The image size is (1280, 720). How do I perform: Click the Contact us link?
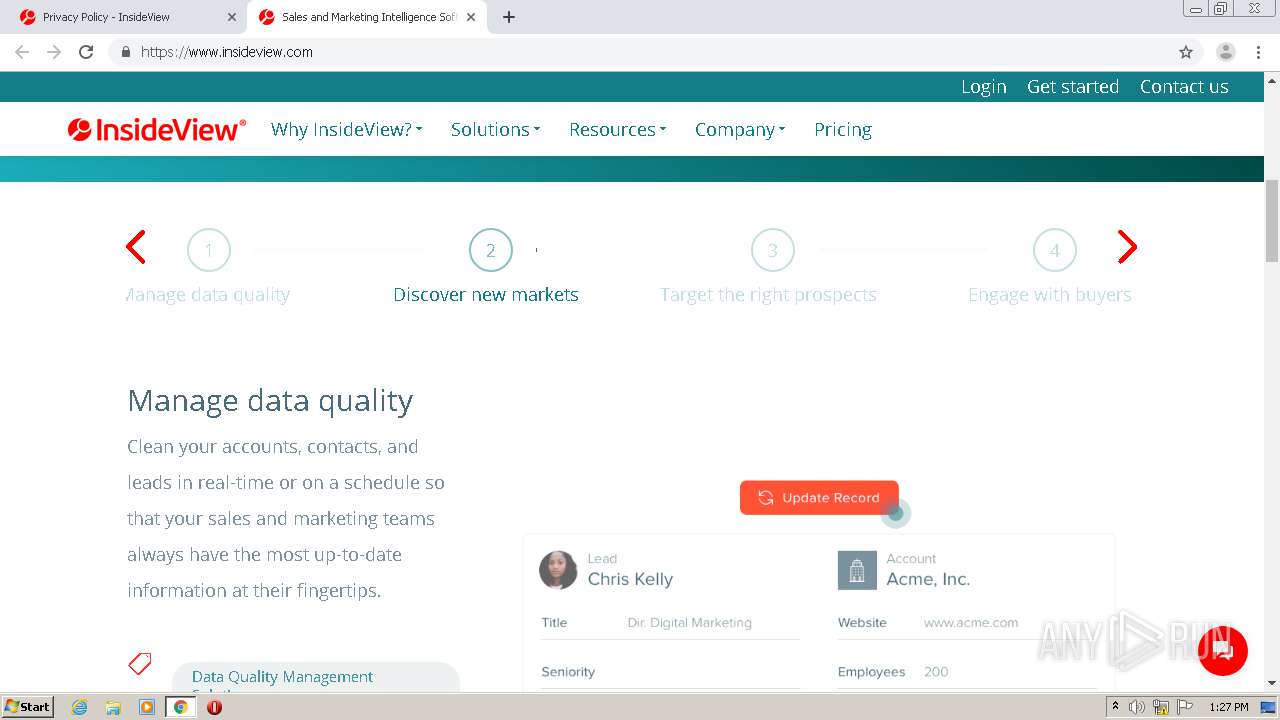[x=1184, y=87]
